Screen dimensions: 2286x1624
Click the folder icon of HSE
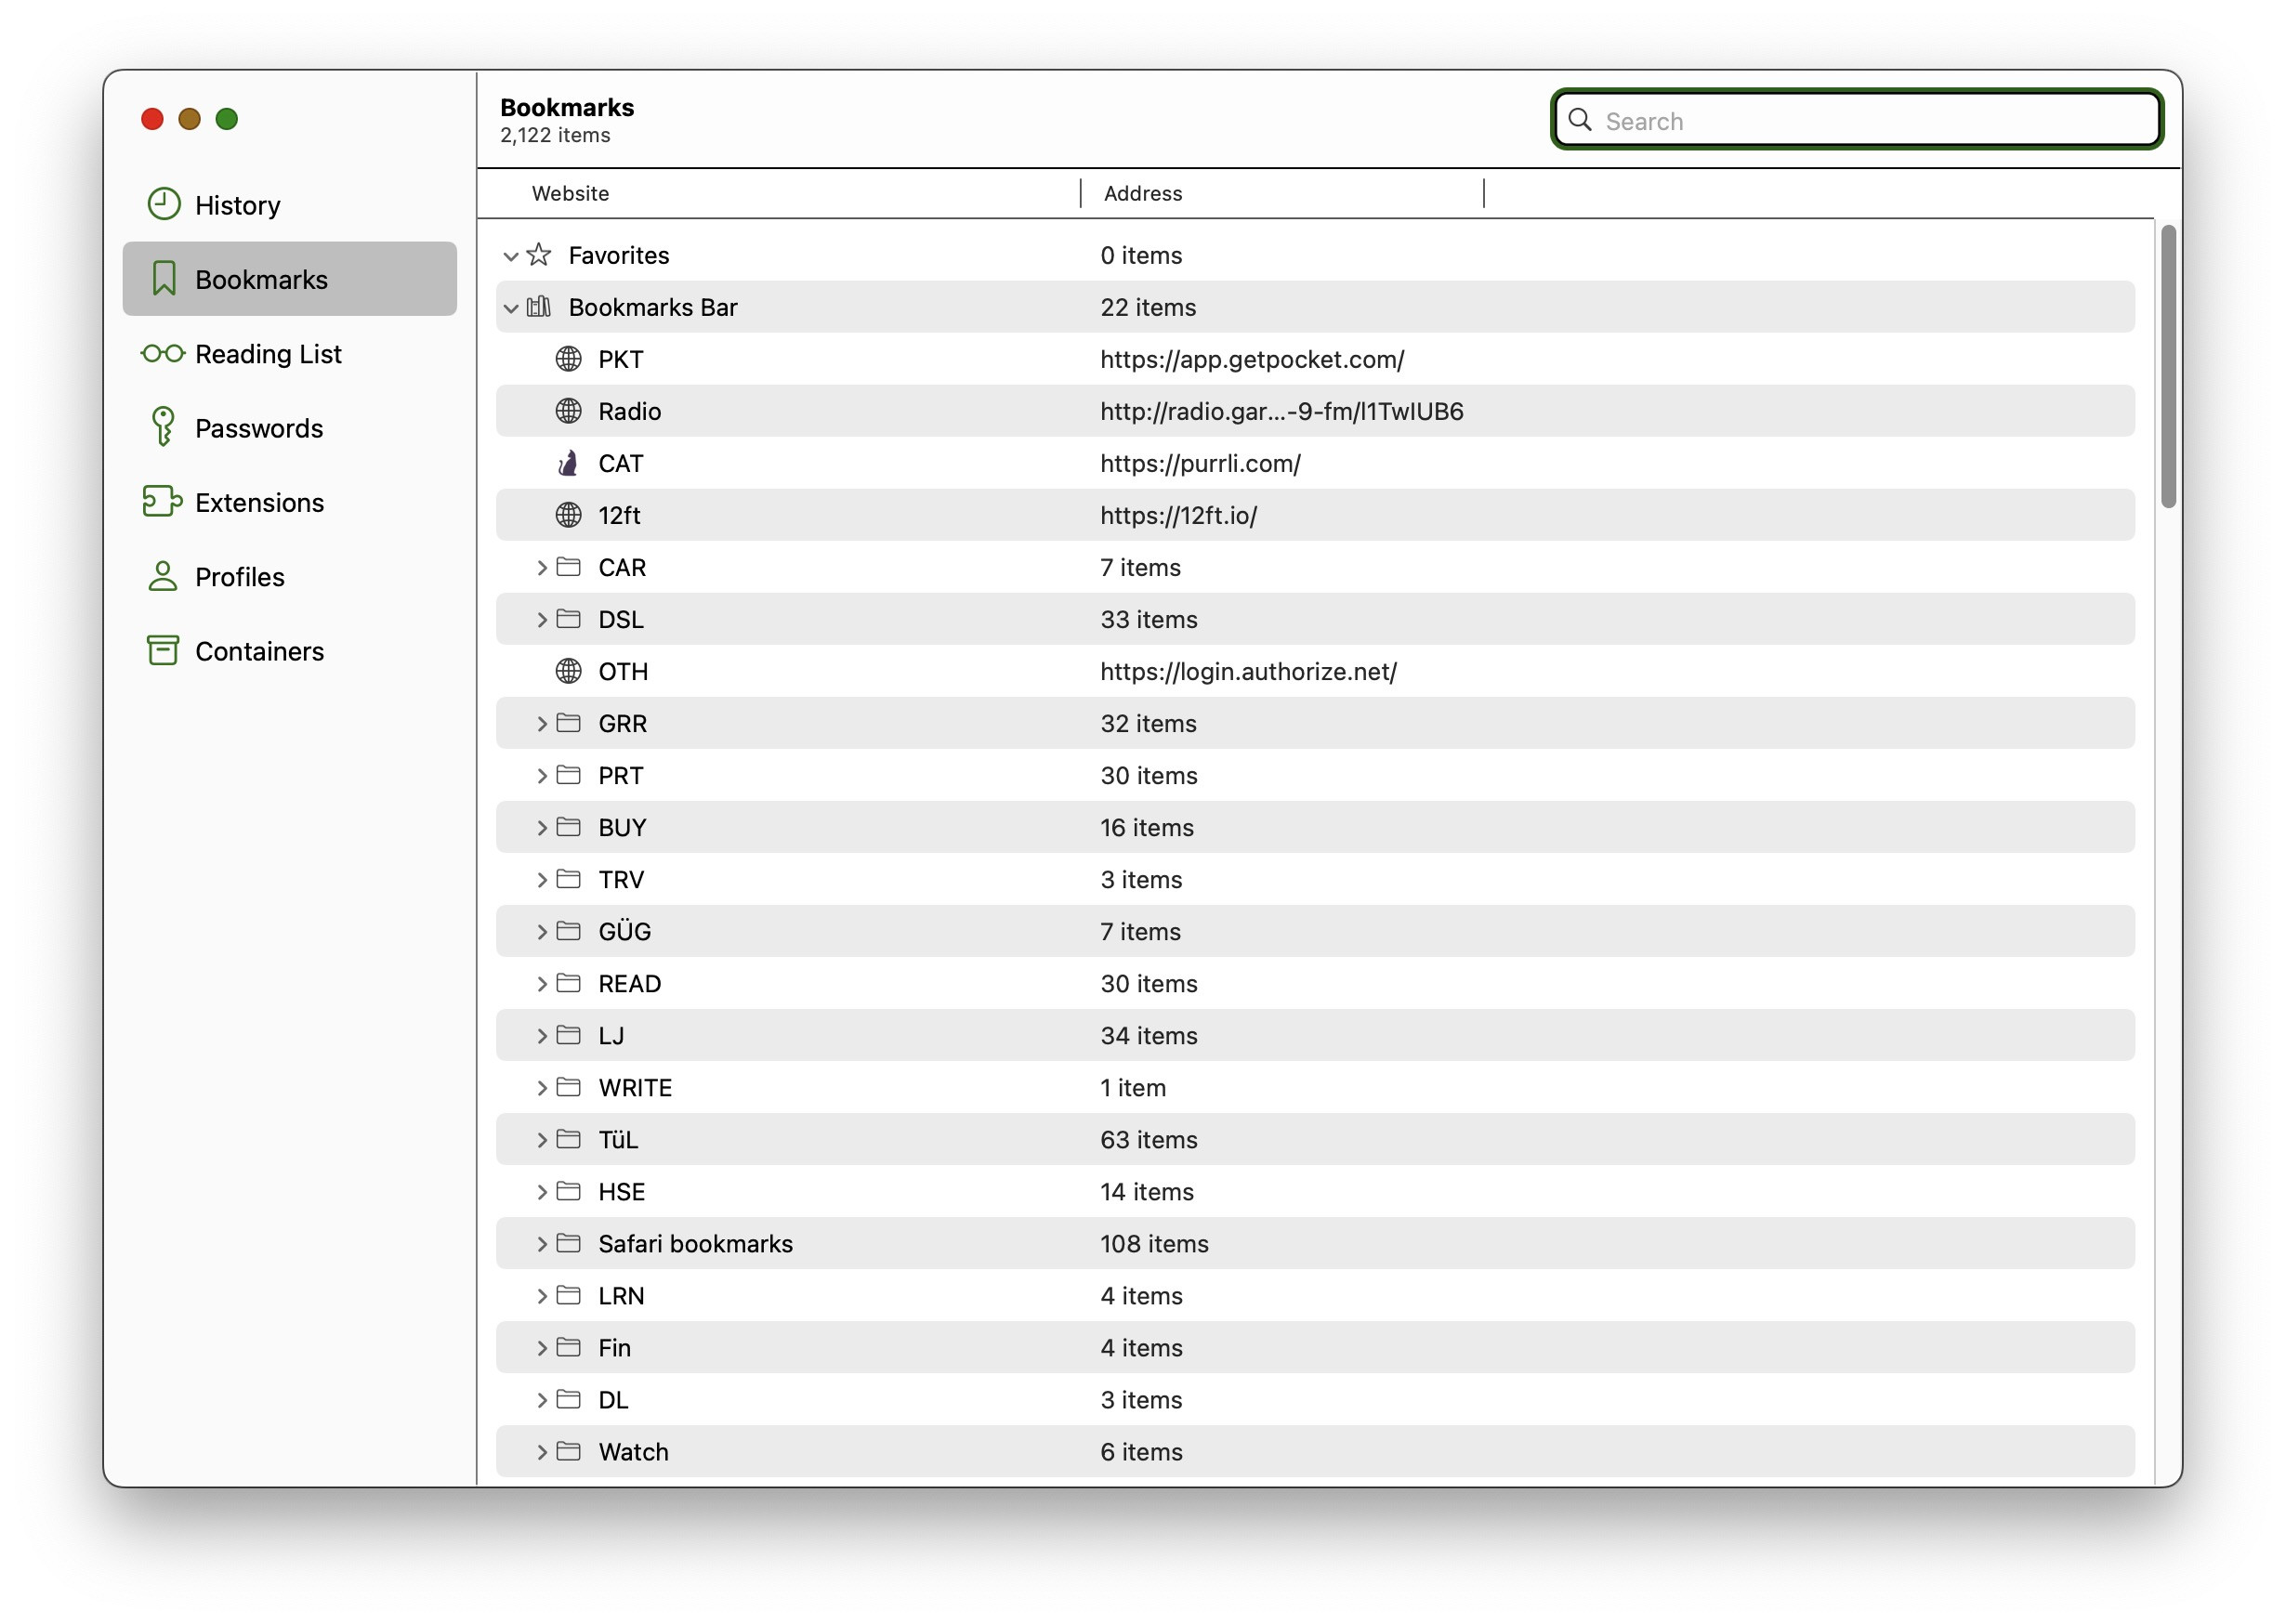pyautogui.click(x=568, y=1191)
